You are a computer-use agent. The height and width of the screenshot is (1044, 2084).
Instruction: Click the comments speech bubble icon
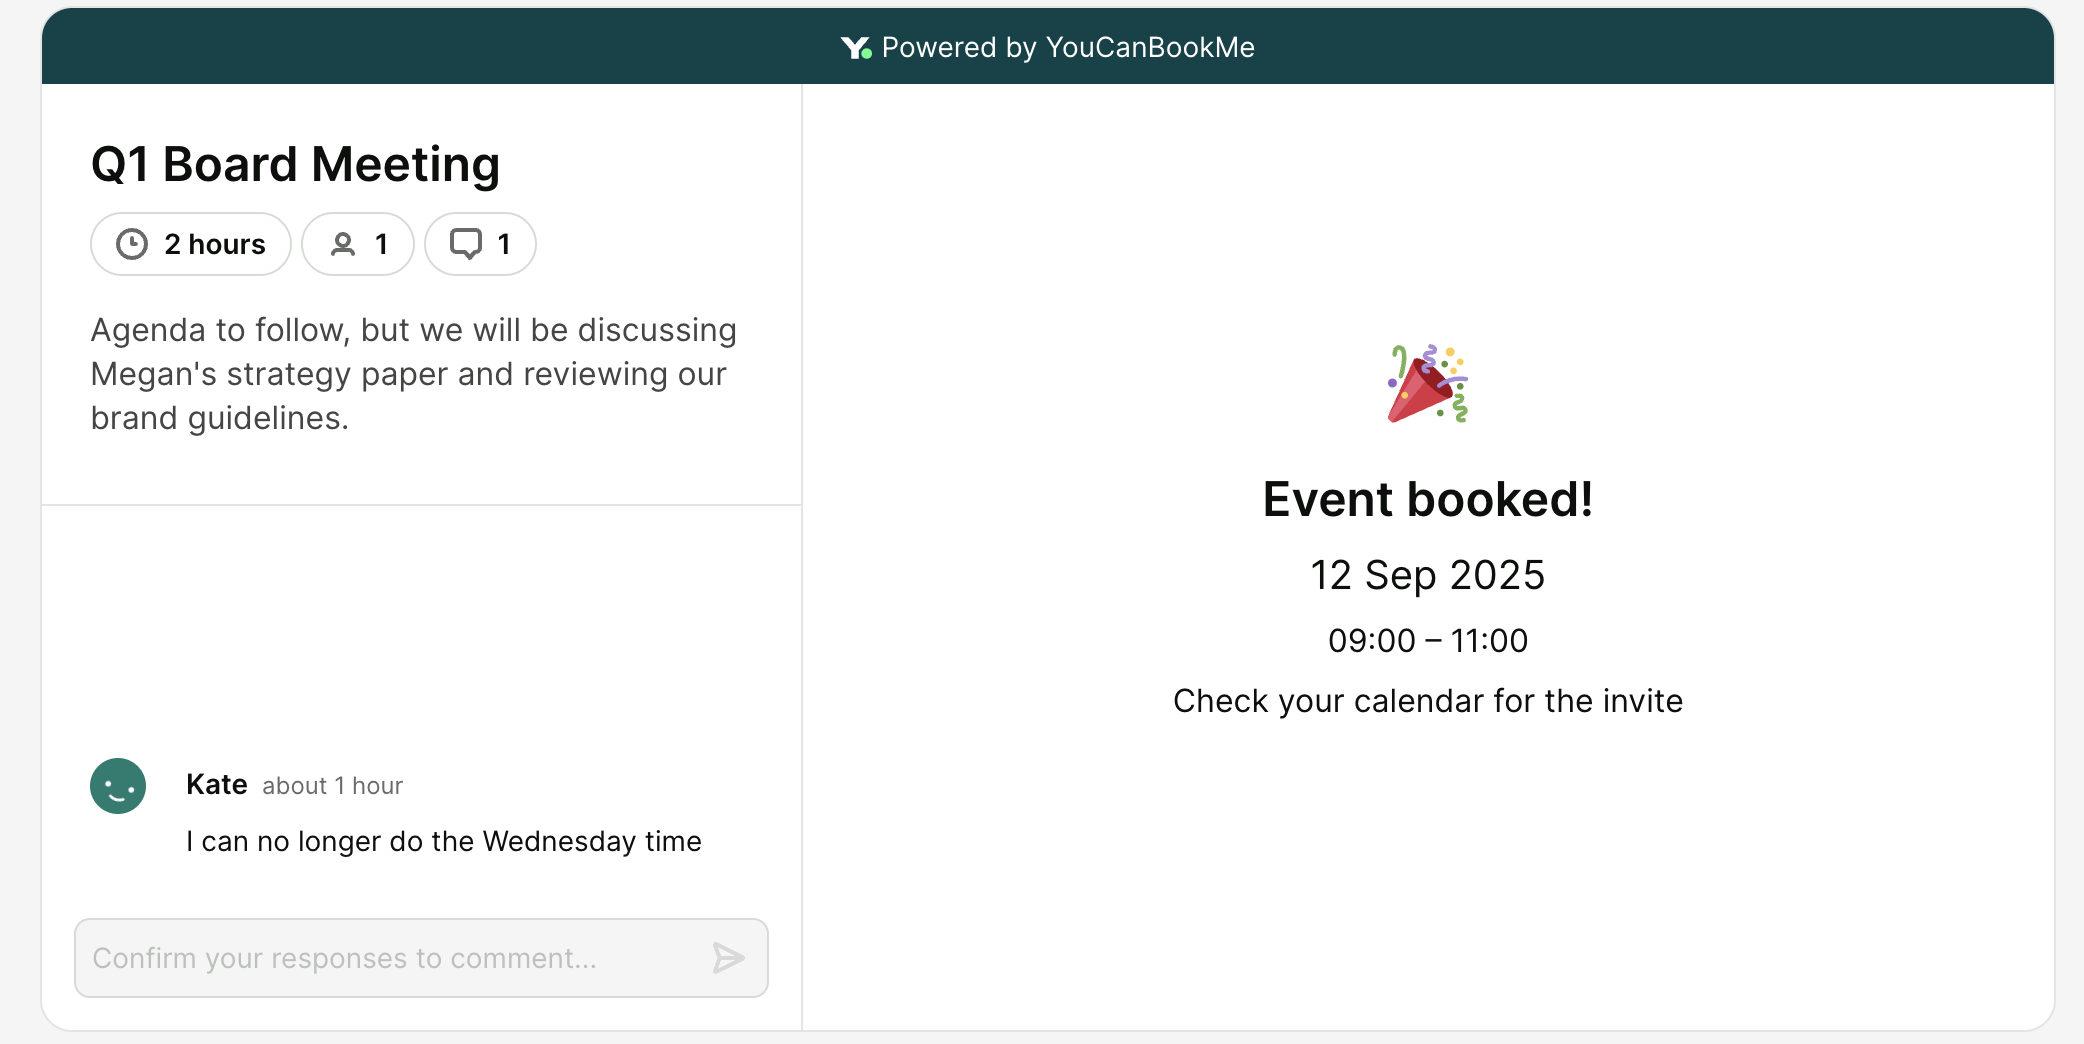click(x=466, y=244)
